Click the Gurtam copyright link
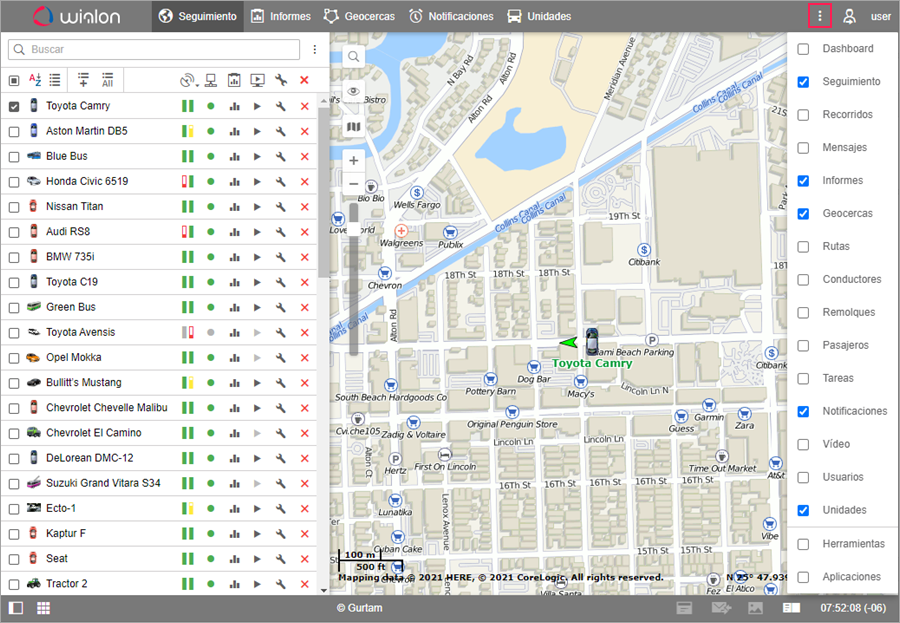The width and height of the screenshot is (900, 623). [359, 608]
